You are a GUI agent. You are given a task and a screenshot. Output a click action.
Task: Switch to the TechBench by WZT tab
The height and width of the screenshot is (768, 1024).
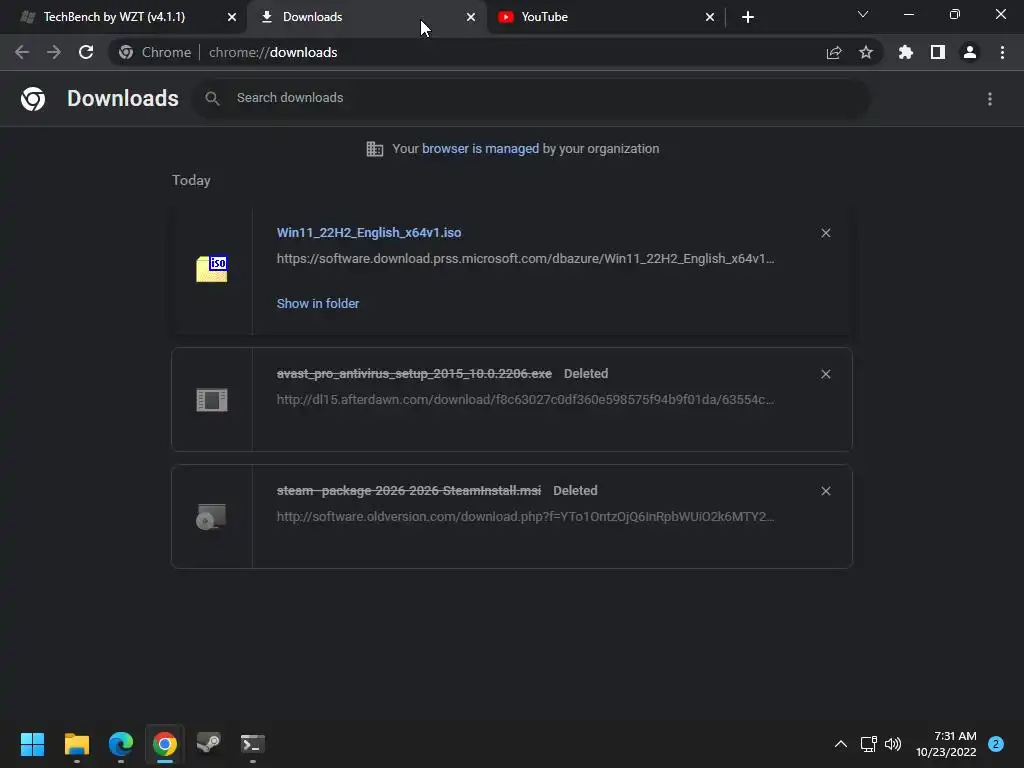coord(123,17)
